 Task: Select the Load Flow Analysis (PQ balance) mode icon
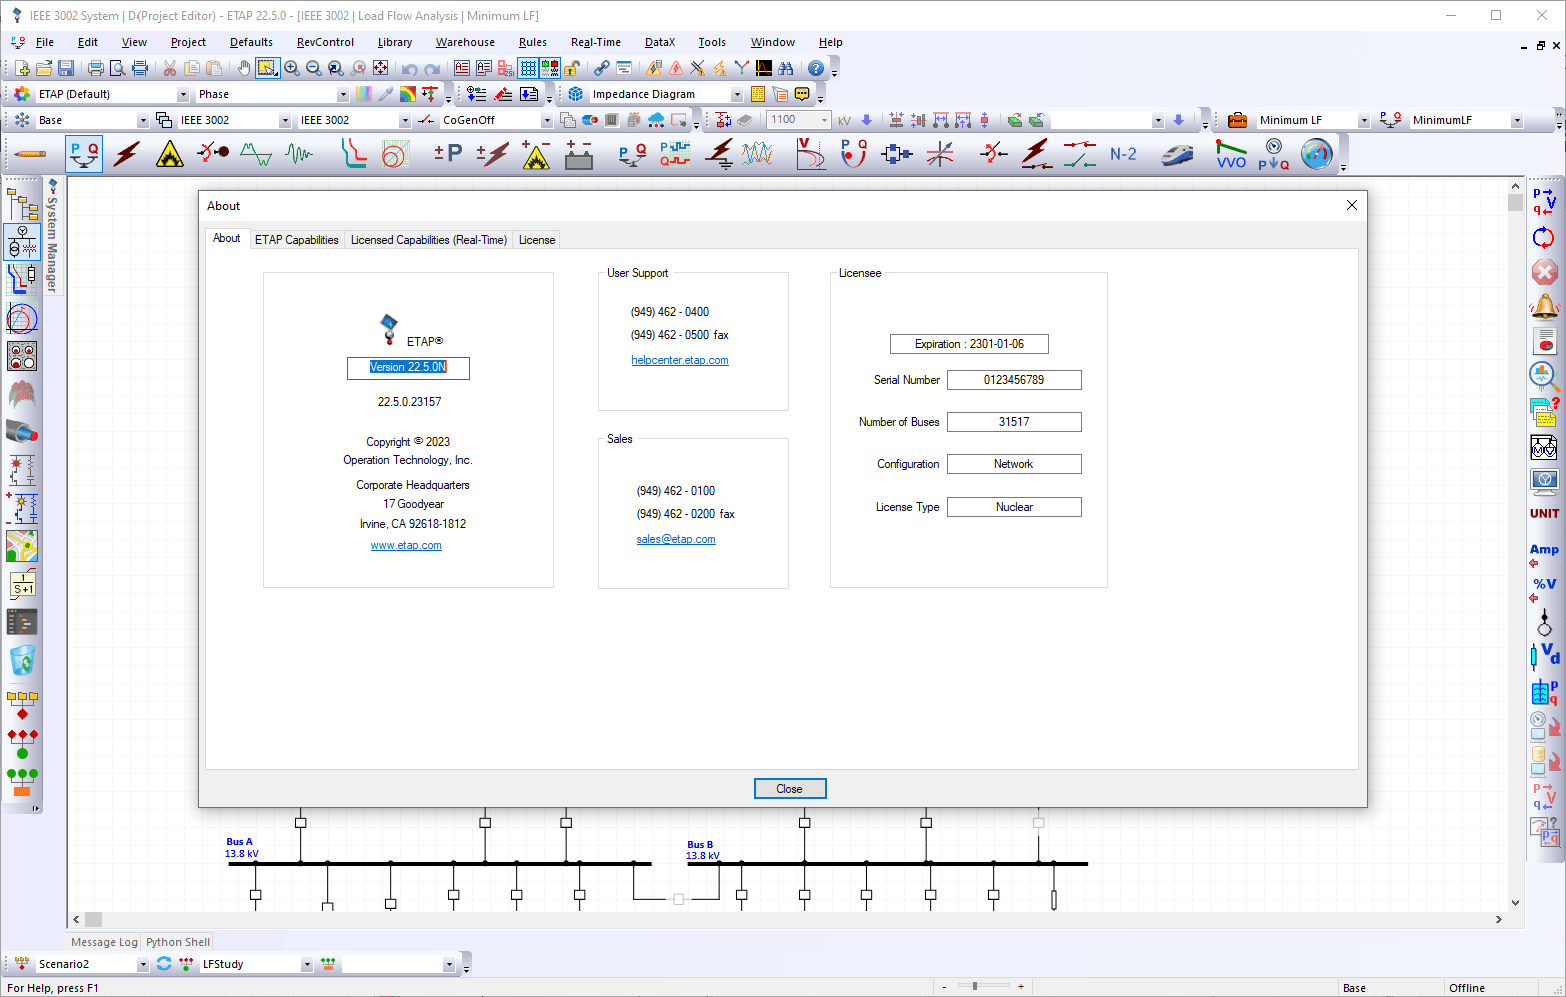pyautogui.click(x=85, y=154)
